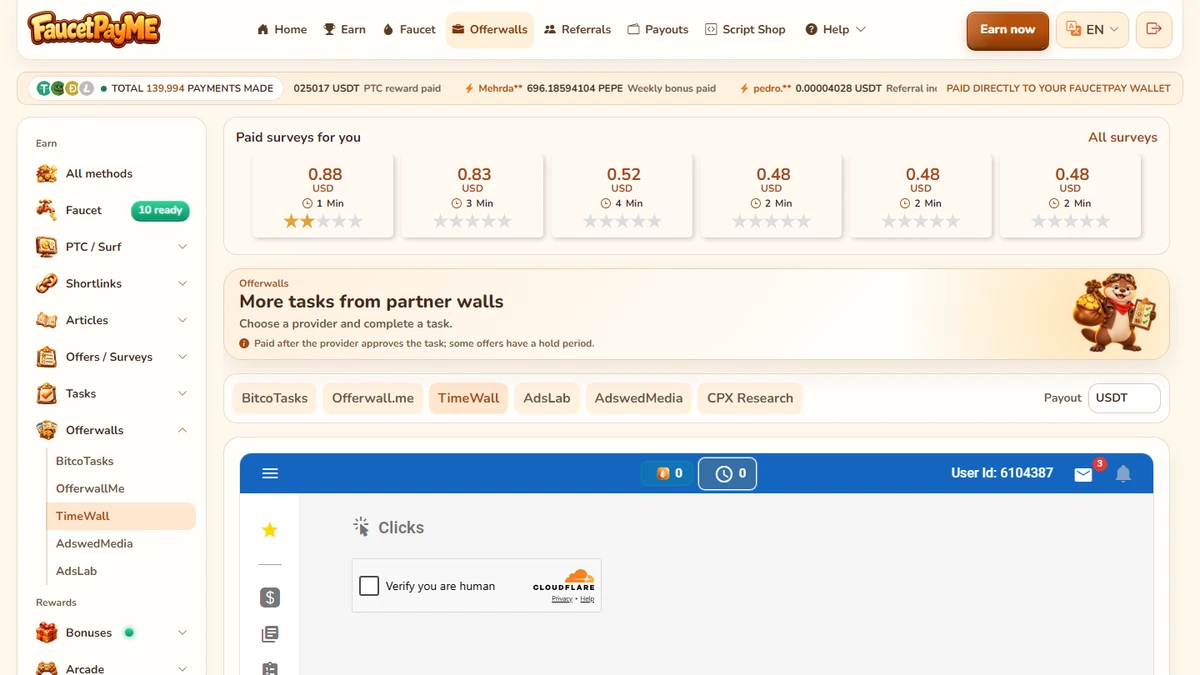This screenshot has height=675, width=1200.
Task: Switch to the Offerwall.me provider tab
Action: click(x=373, y=398)
